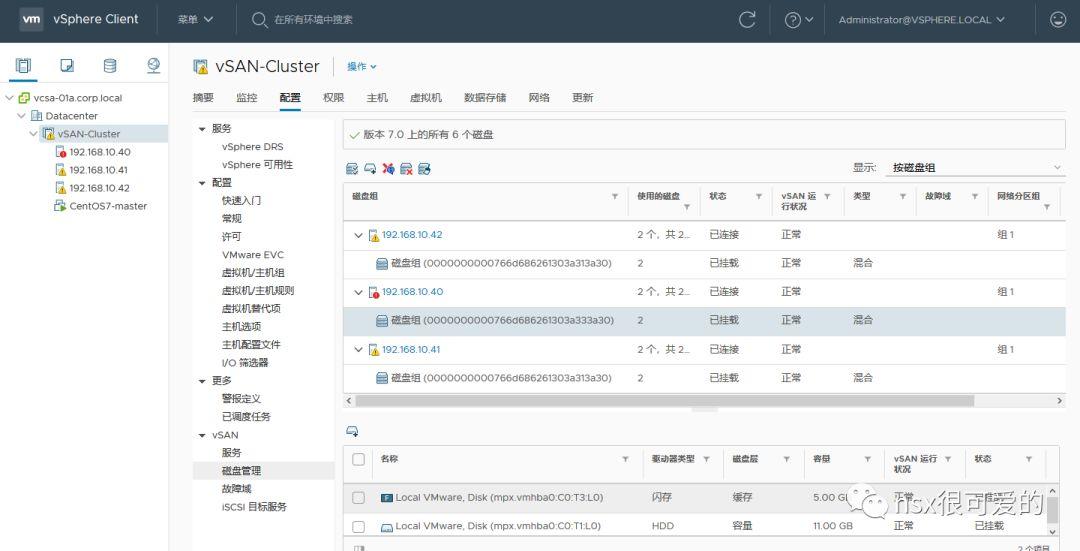Click the vSphere Client vm logo
Image resolution: width=1080 pixels, height=551 pixels.
tap(31, 19)
